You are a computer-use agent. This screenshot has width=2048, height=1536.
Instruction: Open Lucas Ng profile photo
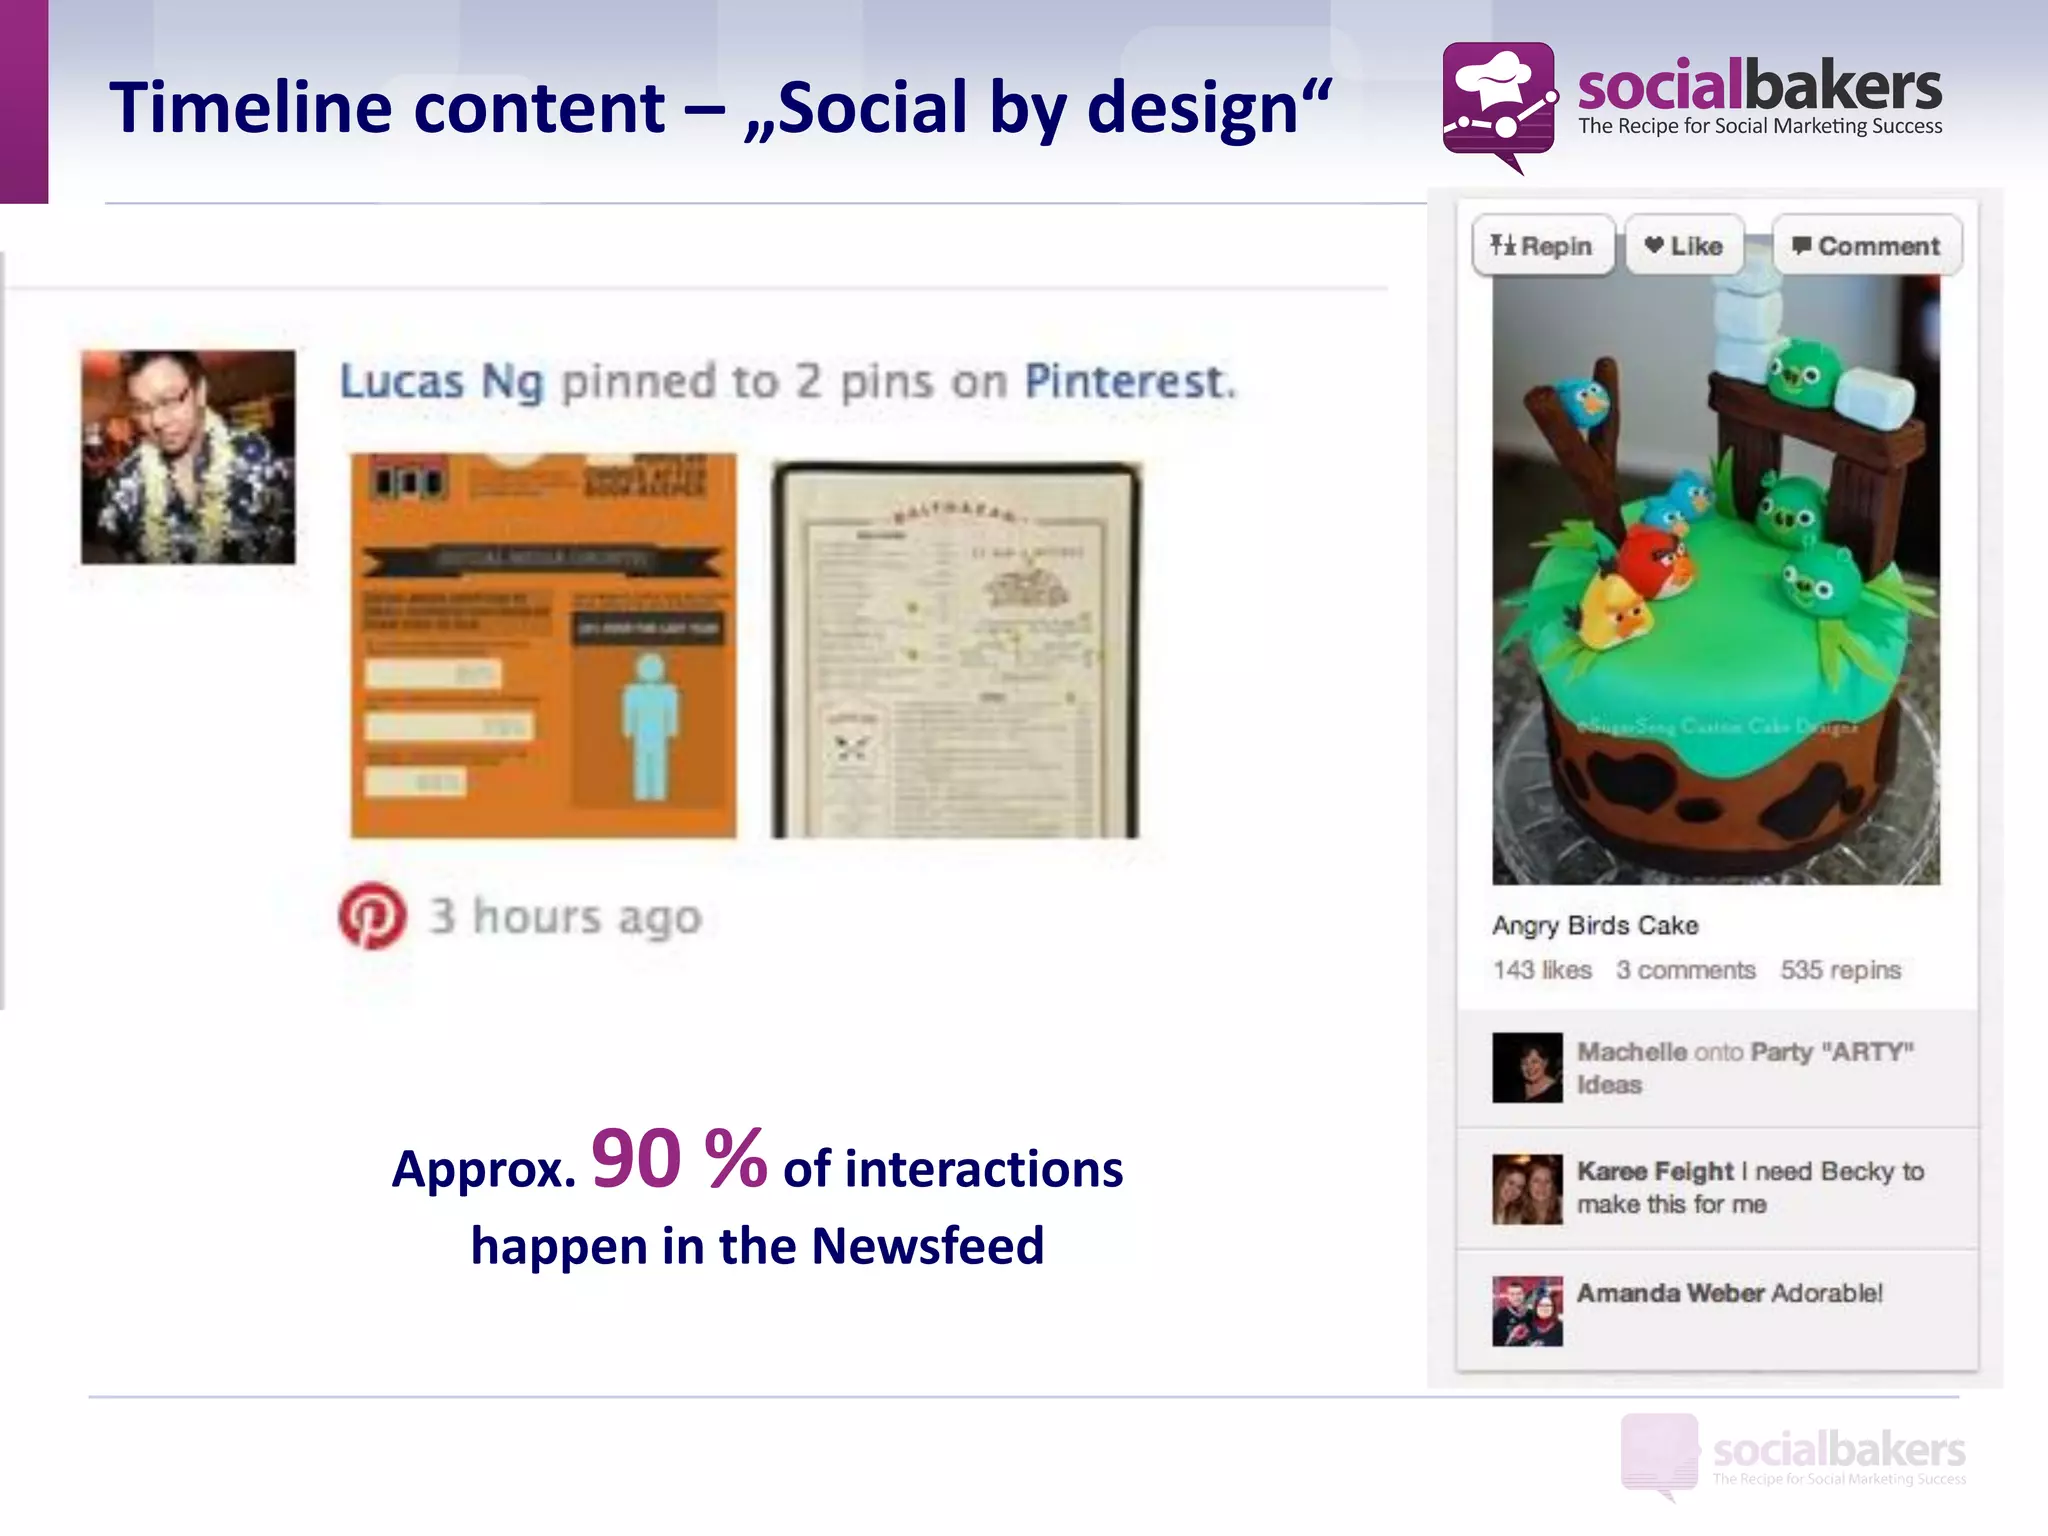point(188,457)
